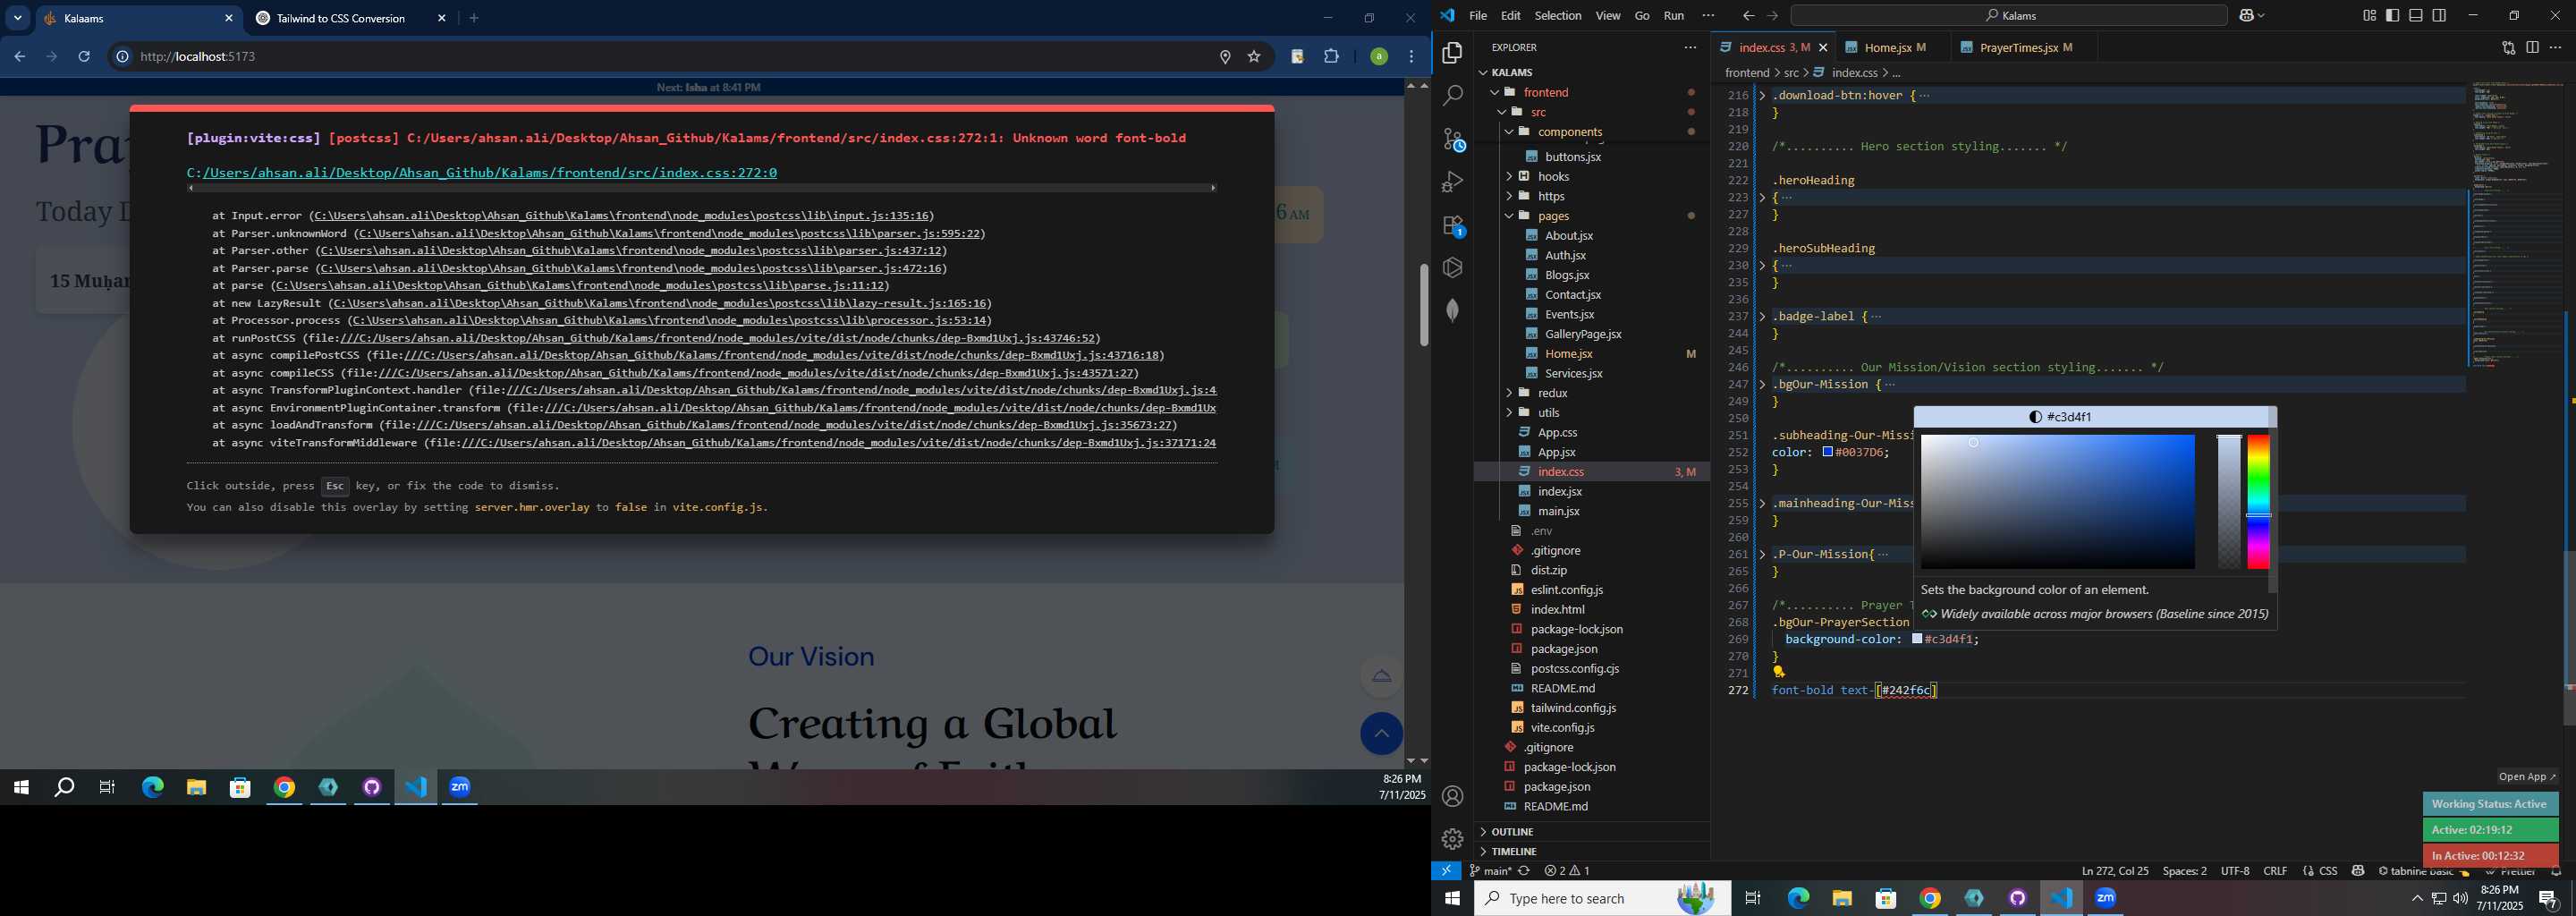Click the Kalams command center search box
The width and height of the screenshot is (2576, 916).
(x=2008, y=15)
